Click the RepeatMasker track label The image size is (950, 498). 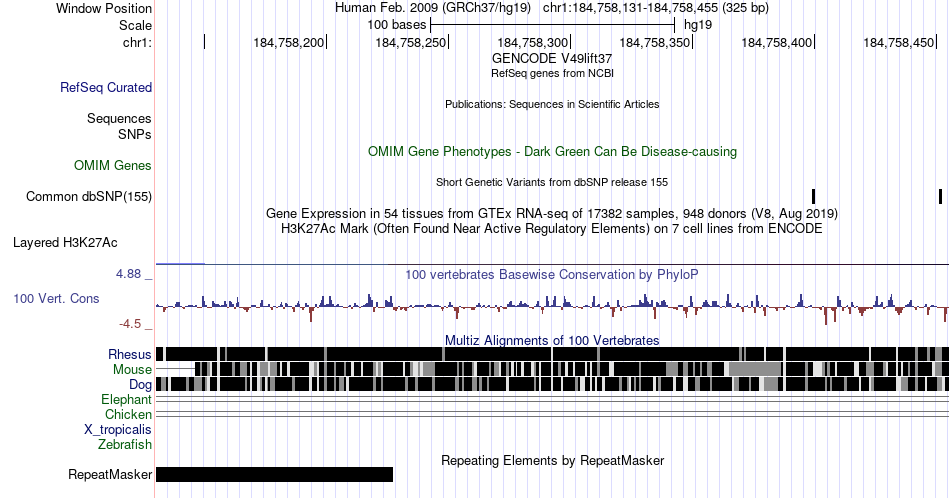coord(110,474)
